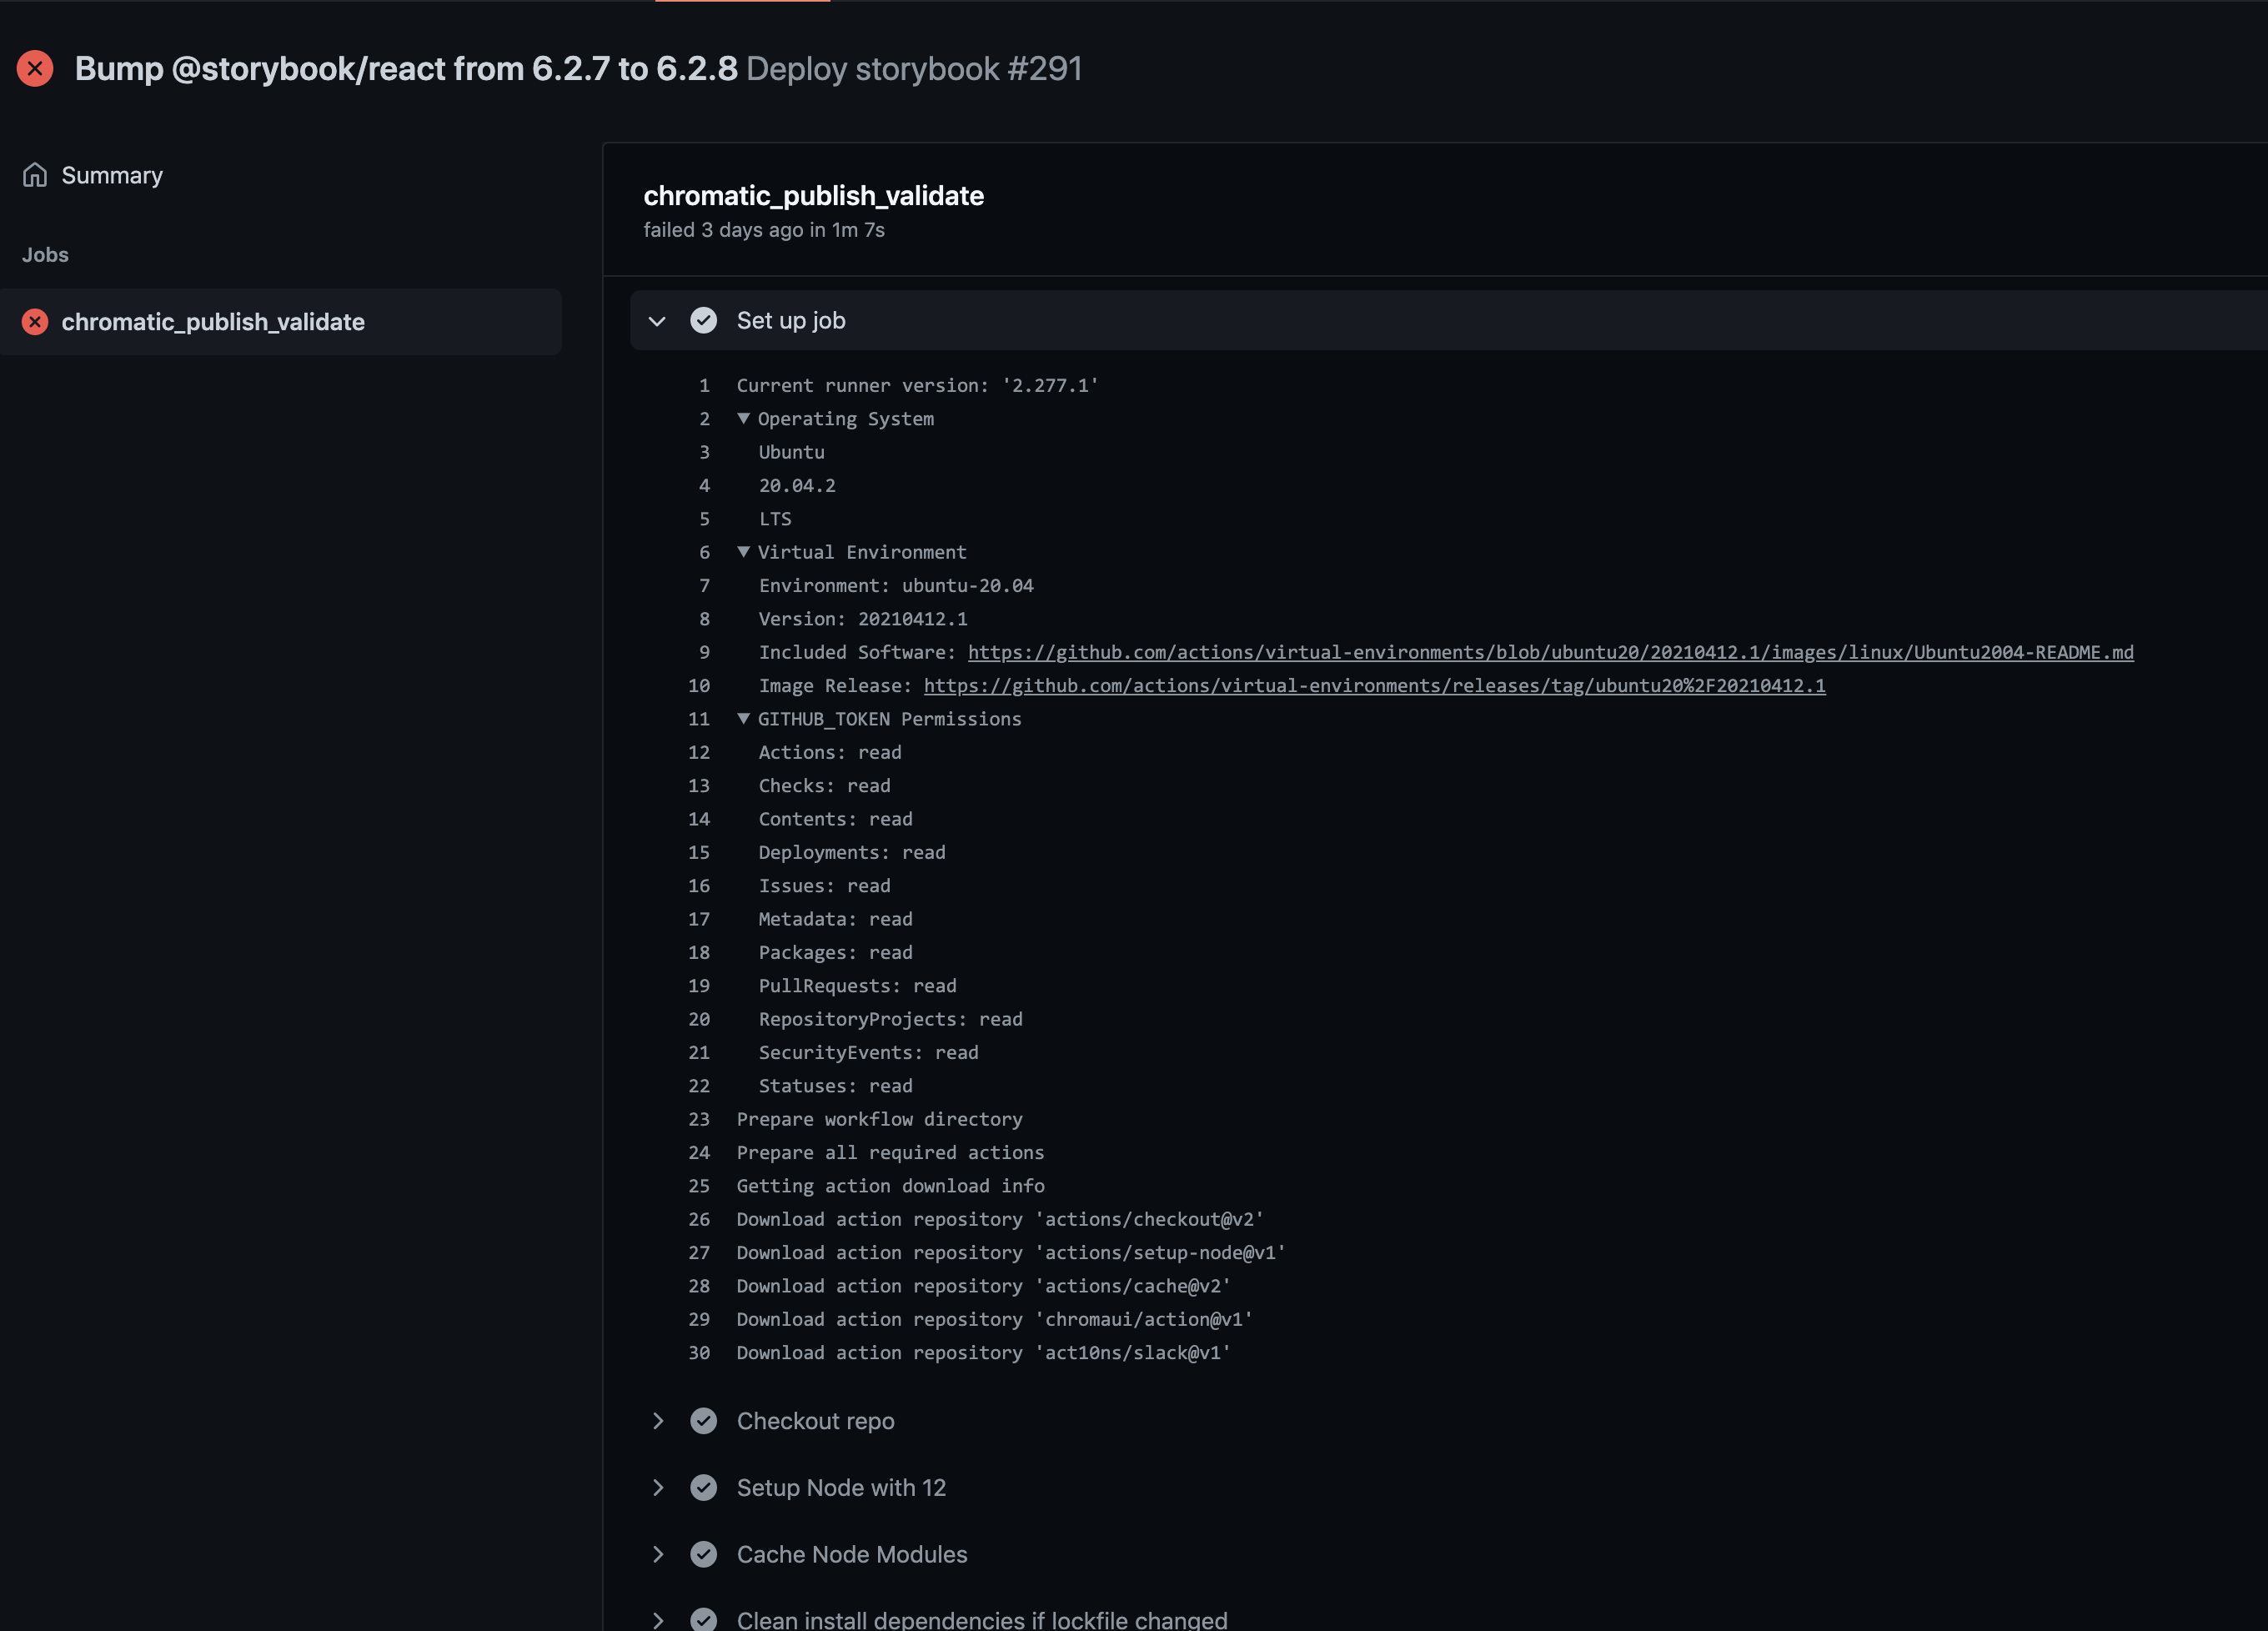Screen dimensions: 2268x1631
Task: Collapse the Operating System log group
Action: (x=743, y=418)
